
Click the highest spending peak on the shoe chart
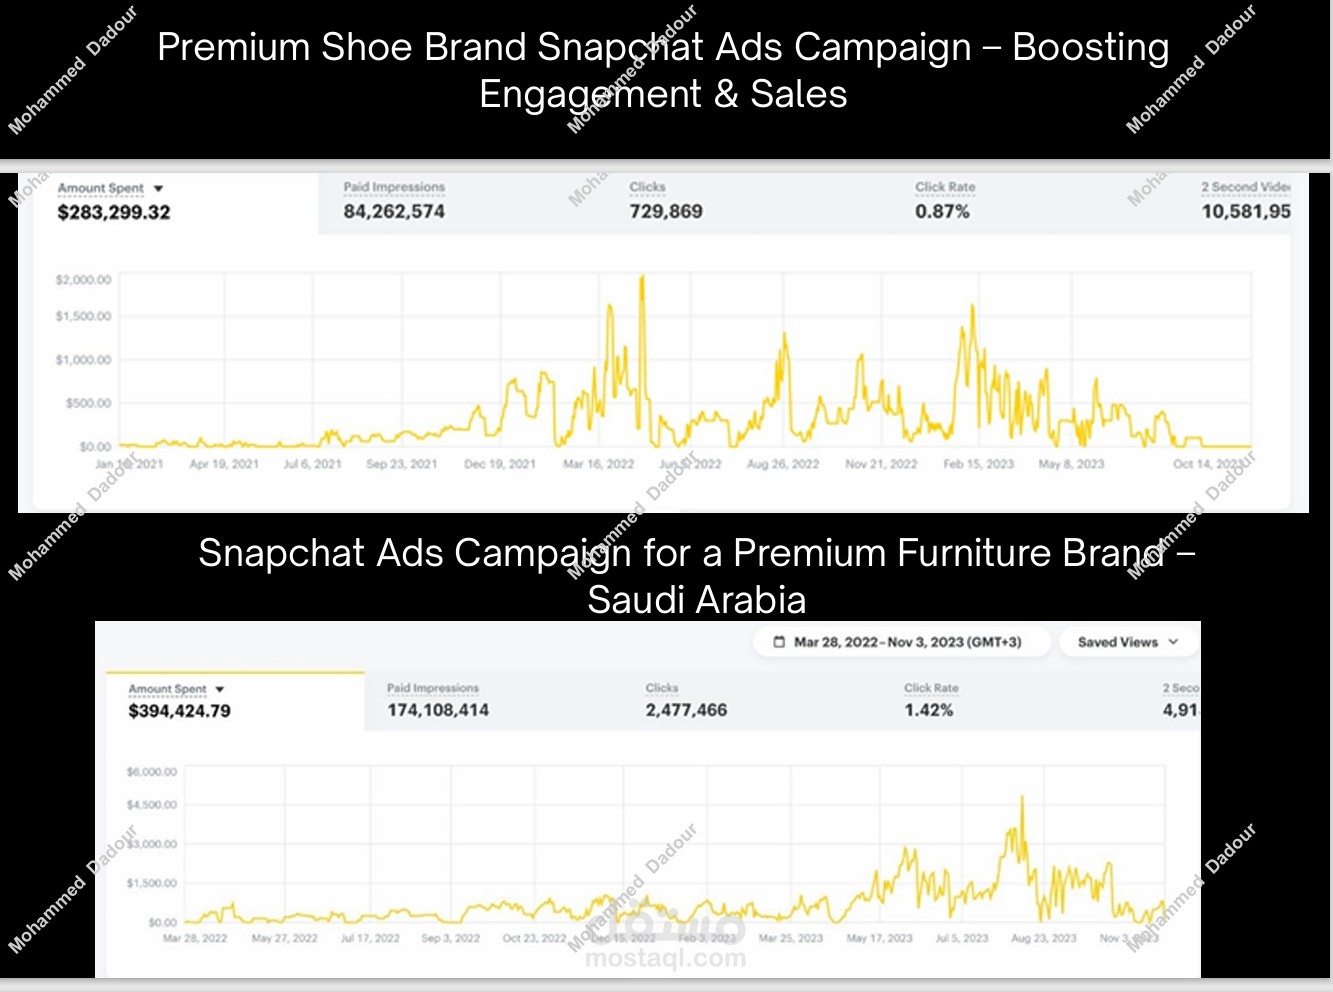642,277
